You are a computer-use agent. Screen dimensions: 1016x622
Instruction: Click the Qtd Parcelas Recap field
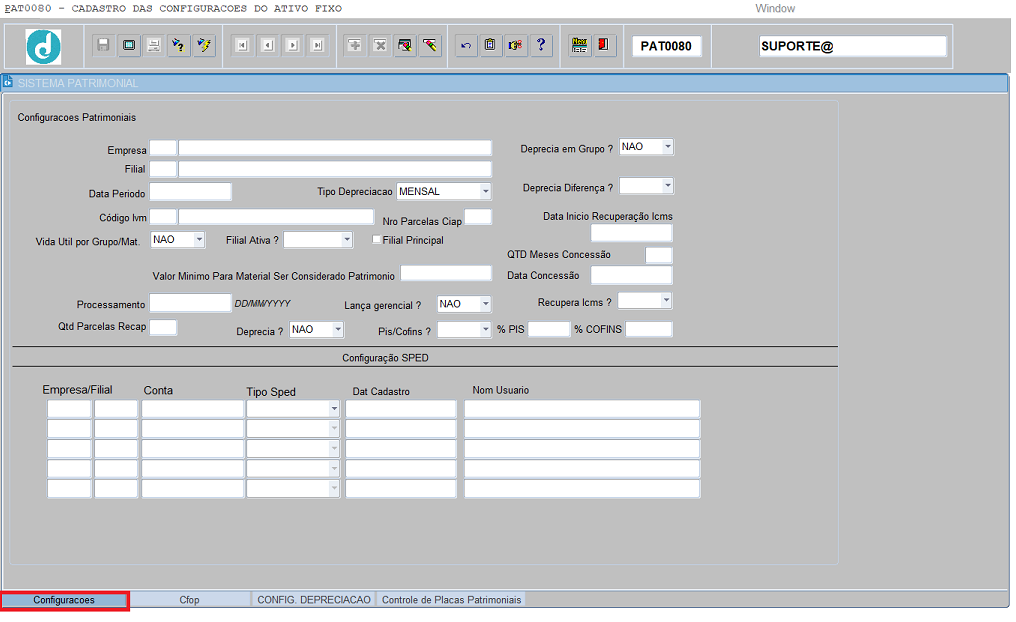pyautogui.click(x=163, y=327)
